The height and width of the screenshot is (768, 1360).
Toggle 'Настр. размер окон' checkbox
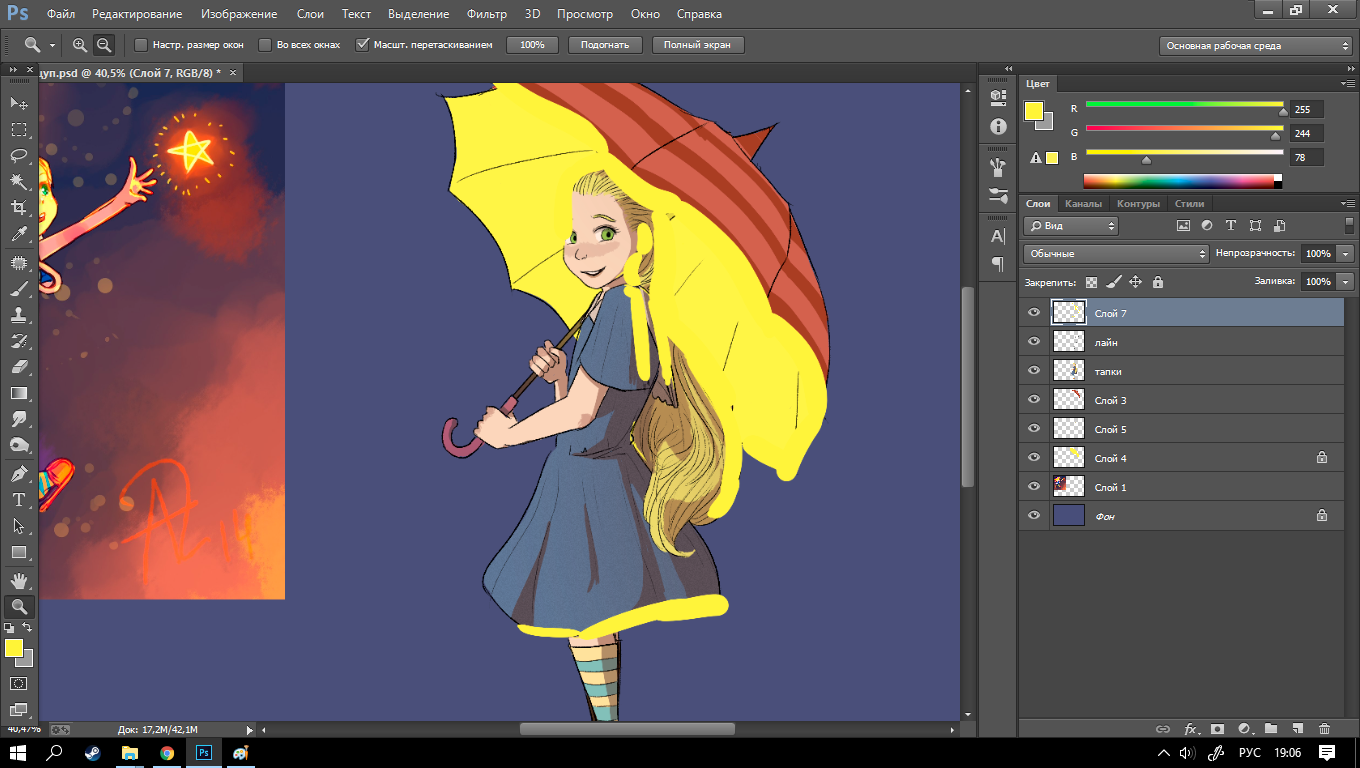pos(141,45)
